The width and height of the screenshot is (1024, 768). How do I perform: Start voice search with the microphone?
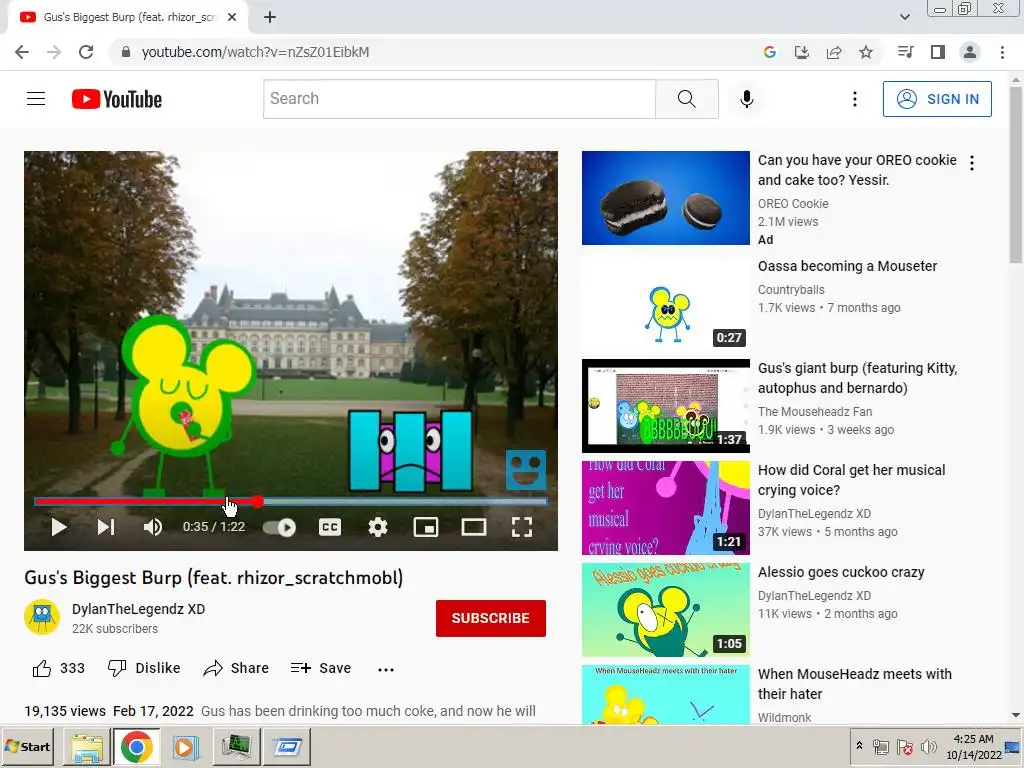click(746, 99)
